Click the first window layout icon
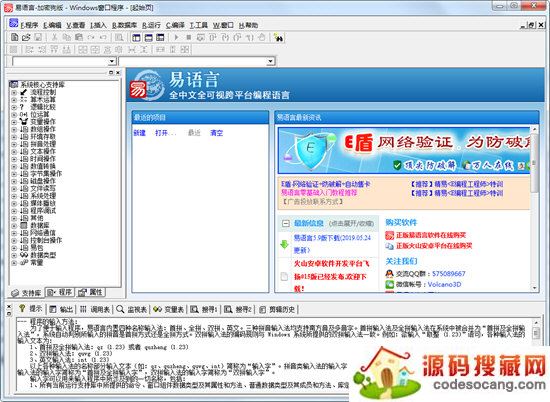 pos(136,37)
